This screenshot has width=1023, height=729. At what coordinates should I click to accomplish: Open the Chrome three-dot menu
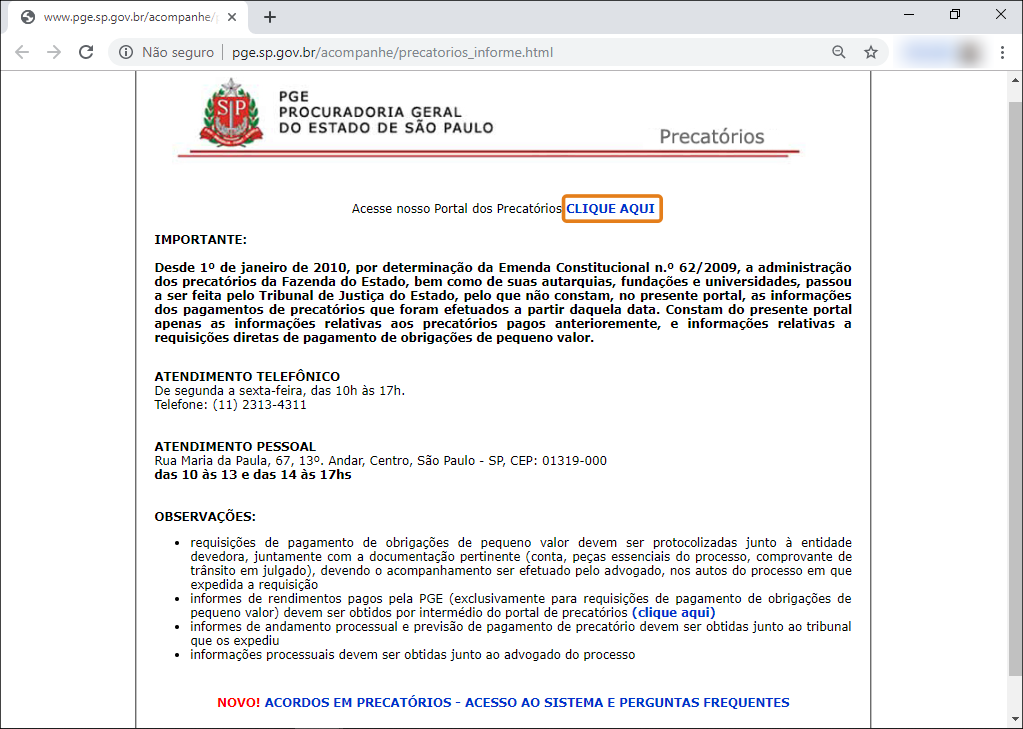point(1003,52)
